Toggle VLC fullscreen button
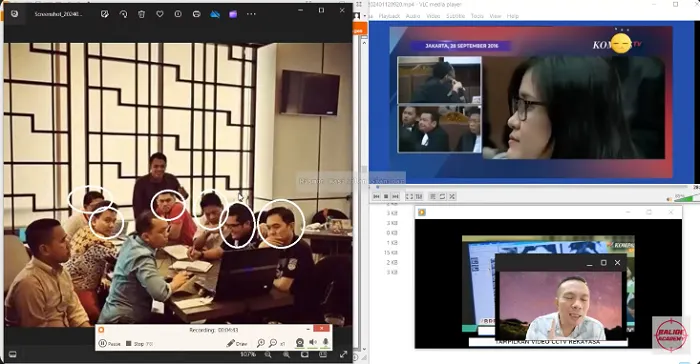Image resolution: width=700 pixels, height=364 pixels. [x=409, y=197]
